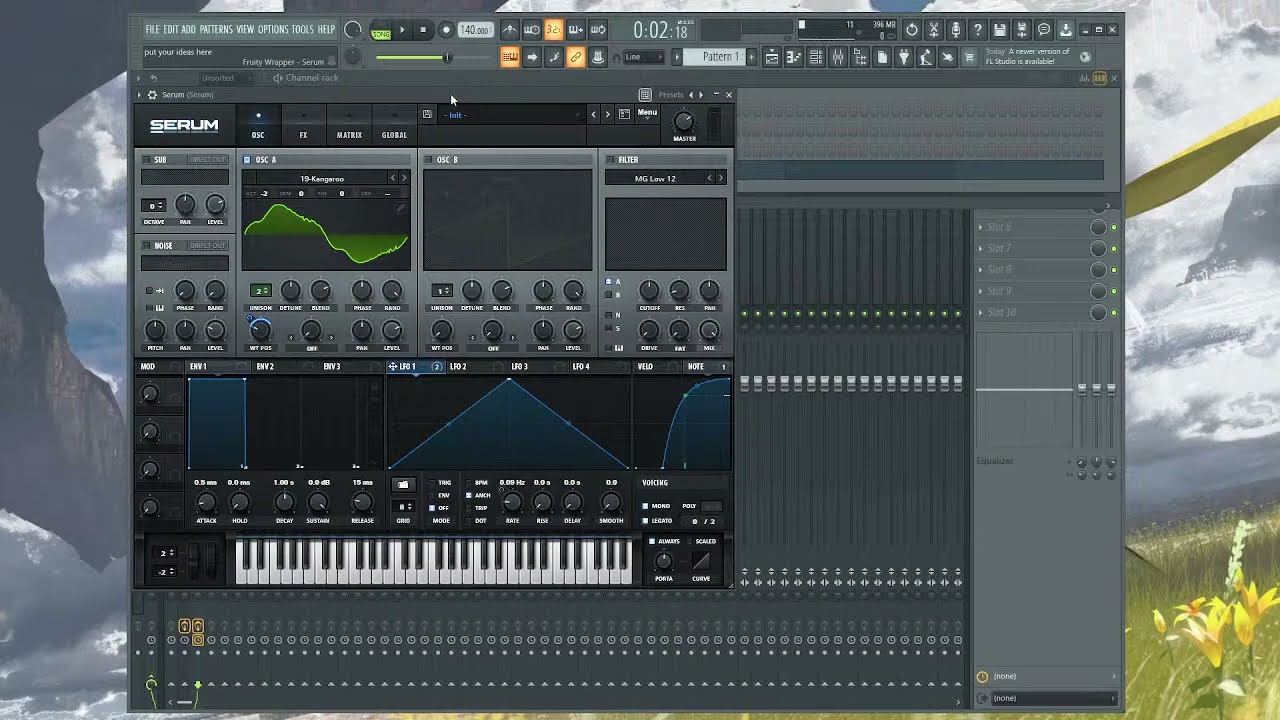Enable the OSC B checkbox
Image resolution: width=1280 pixels, height=720 pixels.
tap(428, 160)
